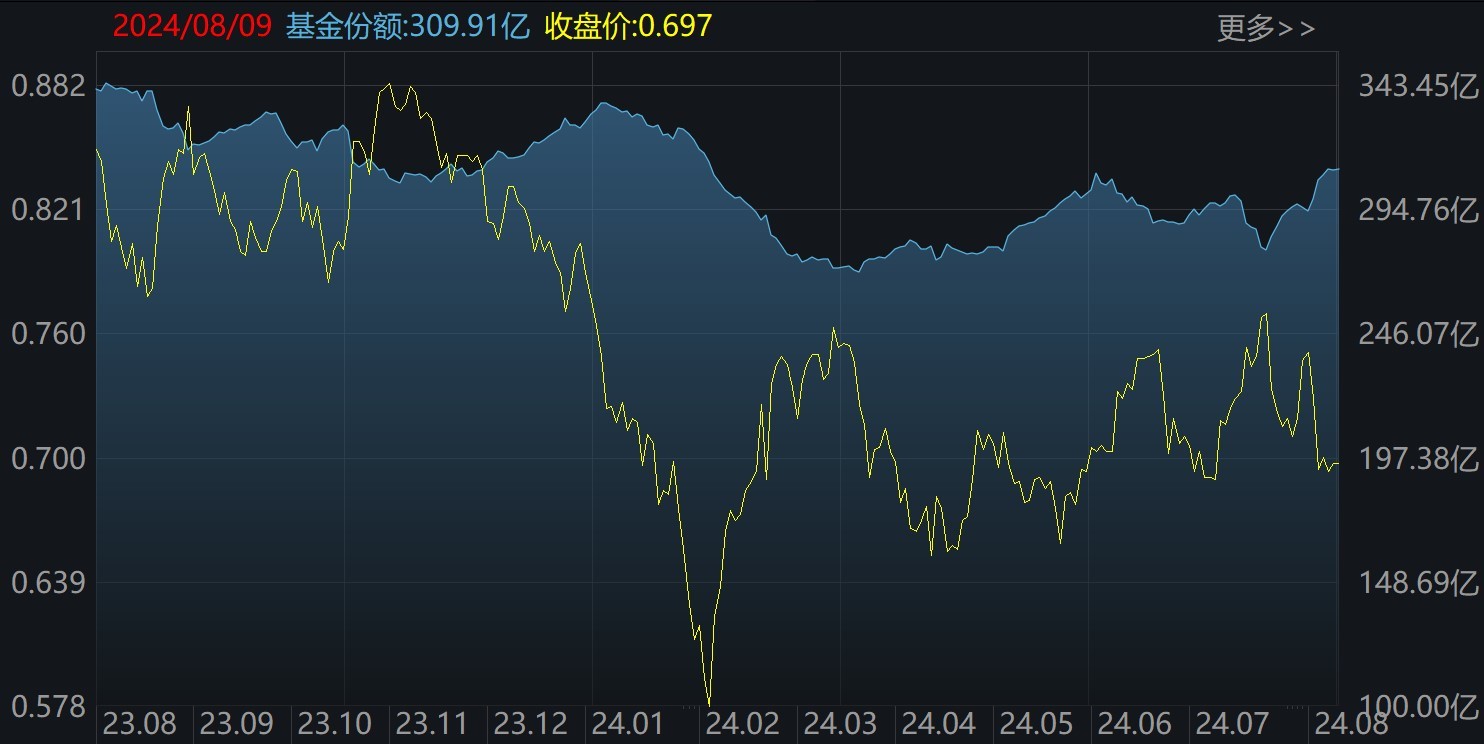Select the 23.10 timeline label
This screenshot has width=1484, height=744.
click(337, 724)
